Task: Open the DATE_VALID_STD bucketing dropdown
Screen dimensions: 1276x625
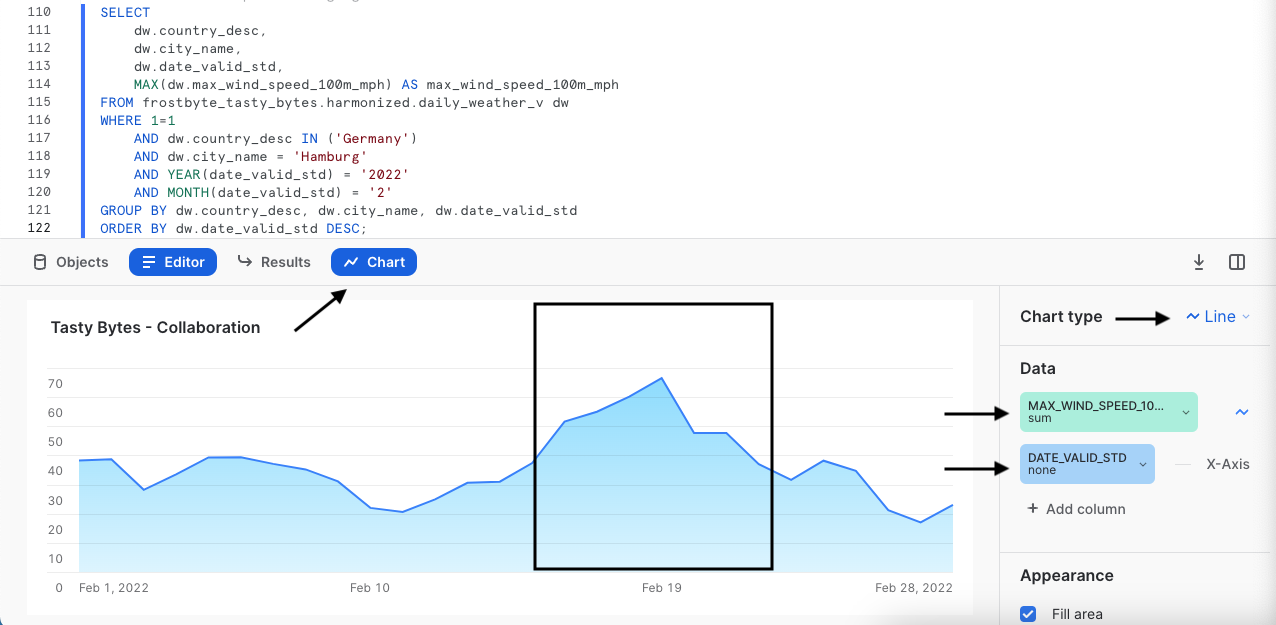Action: [1143, 463]
